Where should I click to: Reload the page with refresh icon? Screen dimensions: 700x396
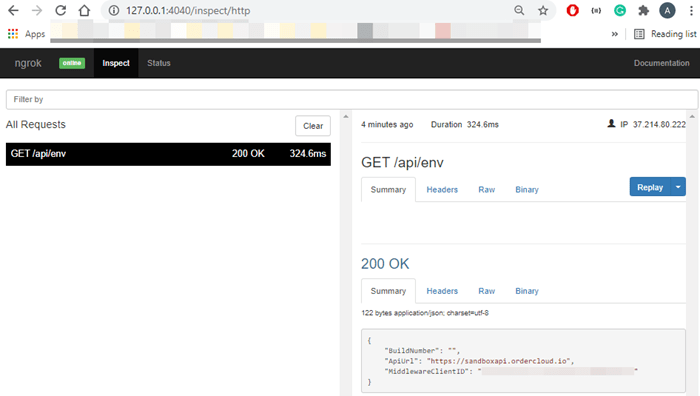point(61,10)
